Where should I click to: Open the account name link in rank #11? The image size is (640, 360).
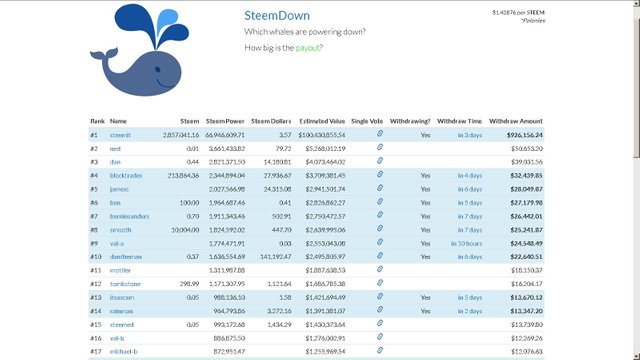120,270
